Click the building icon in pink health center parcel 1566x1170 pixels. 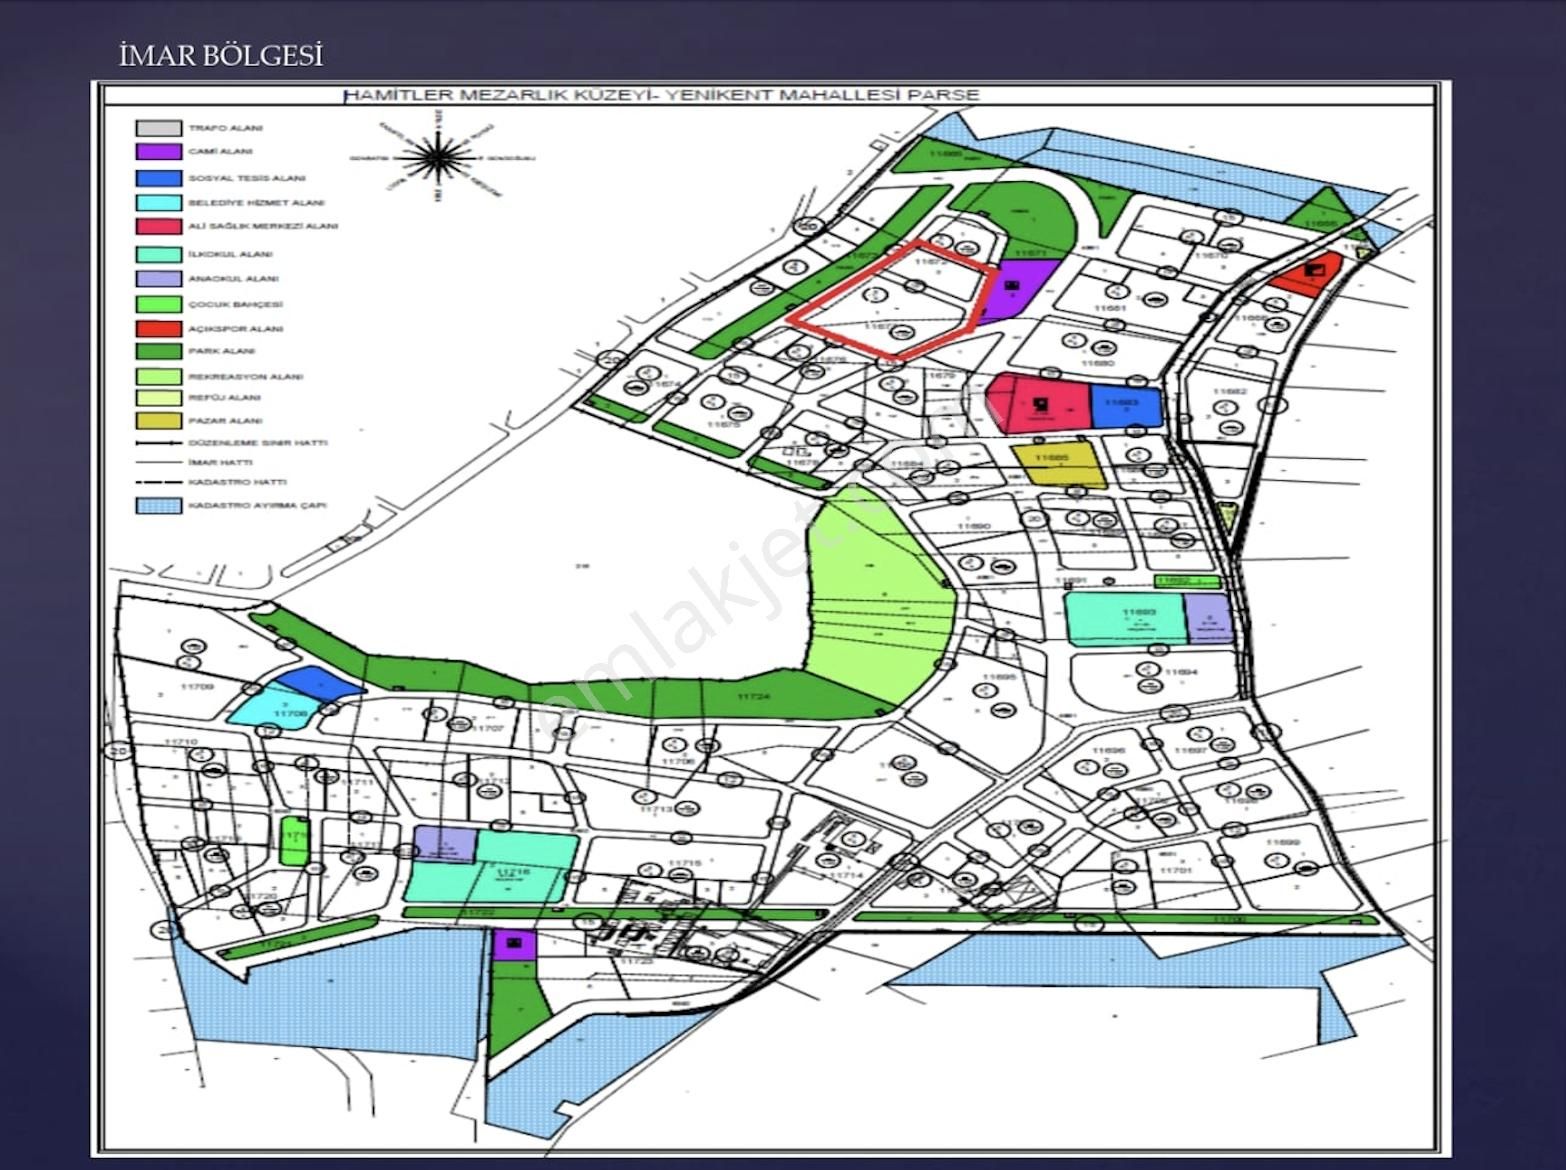[1041, 404]
